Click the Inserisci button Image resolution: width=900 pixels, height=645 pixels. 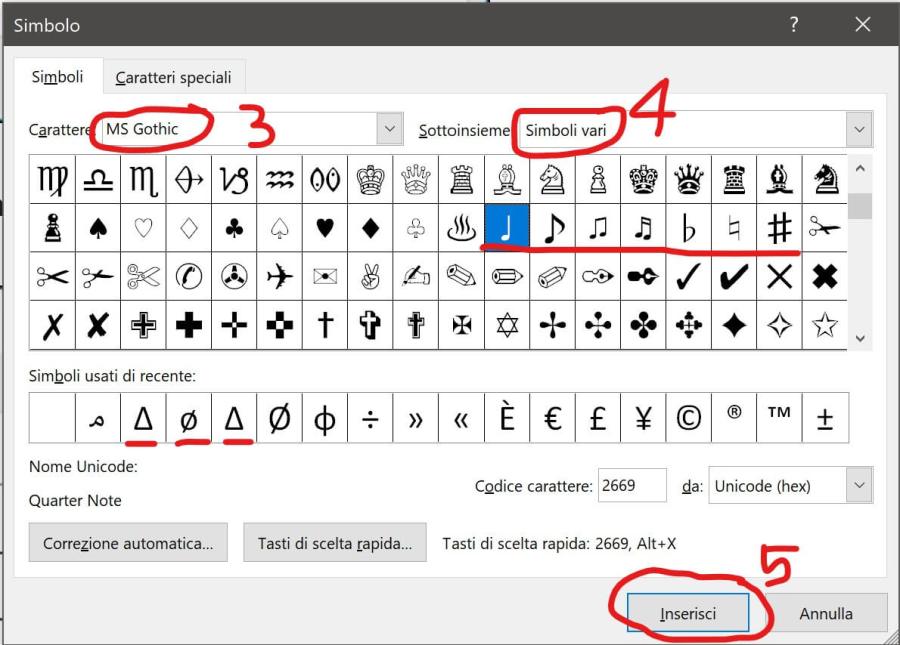click(x=691, y=613)
